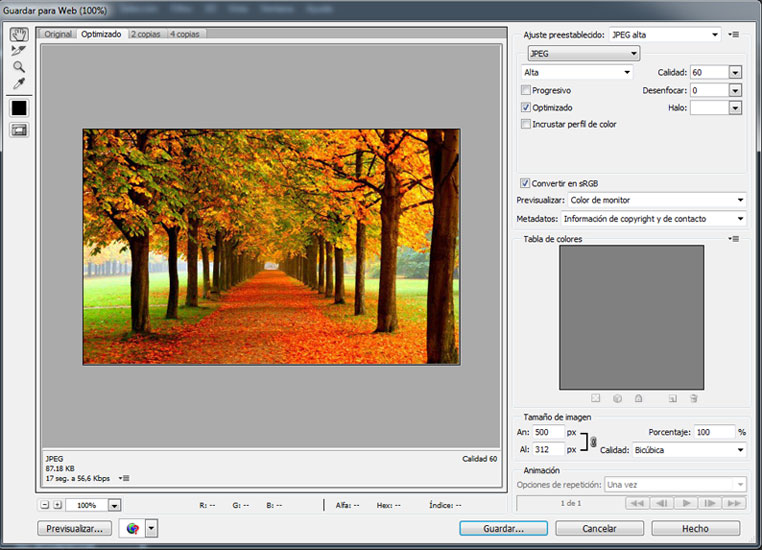The image size is (762, 550).
Task: Open the Ajuste preestablecido dropdown
Action: click(x=665, y=34)
